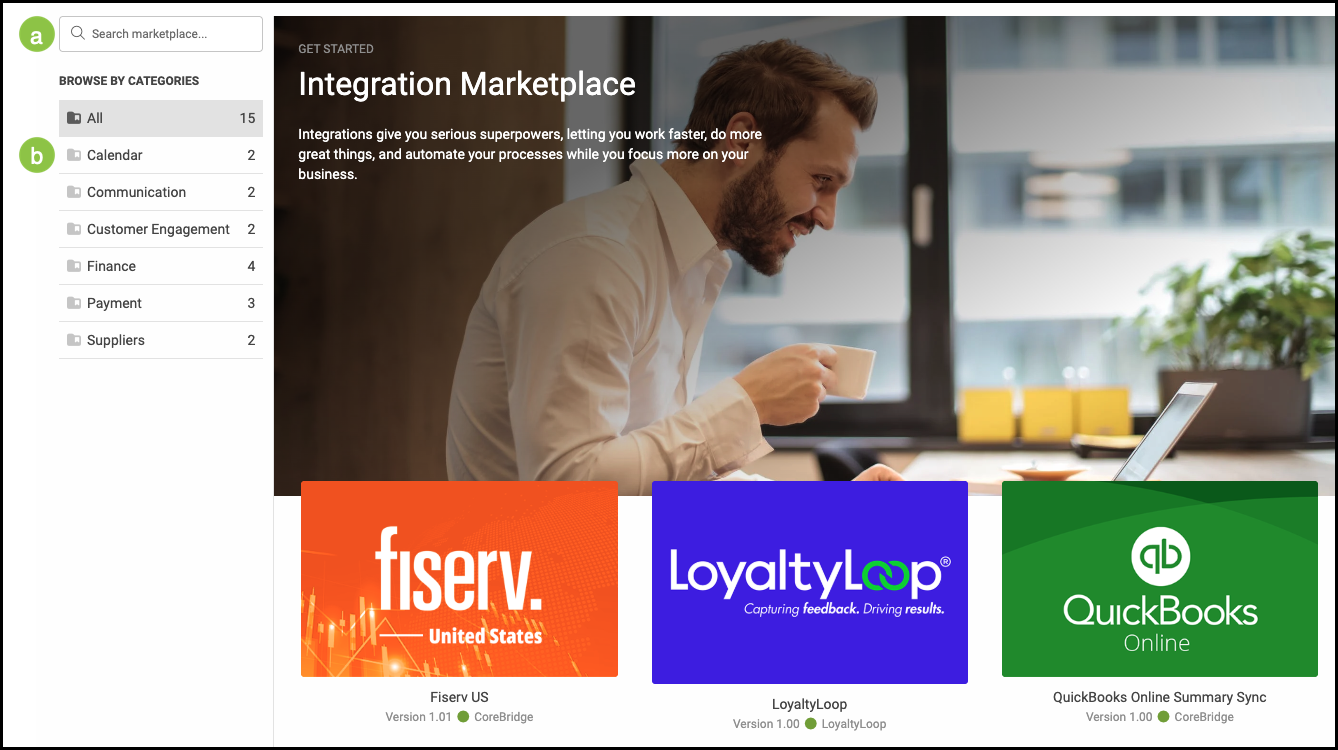
Task: Click the Calendar folder icon
Action: pos(74,155)
